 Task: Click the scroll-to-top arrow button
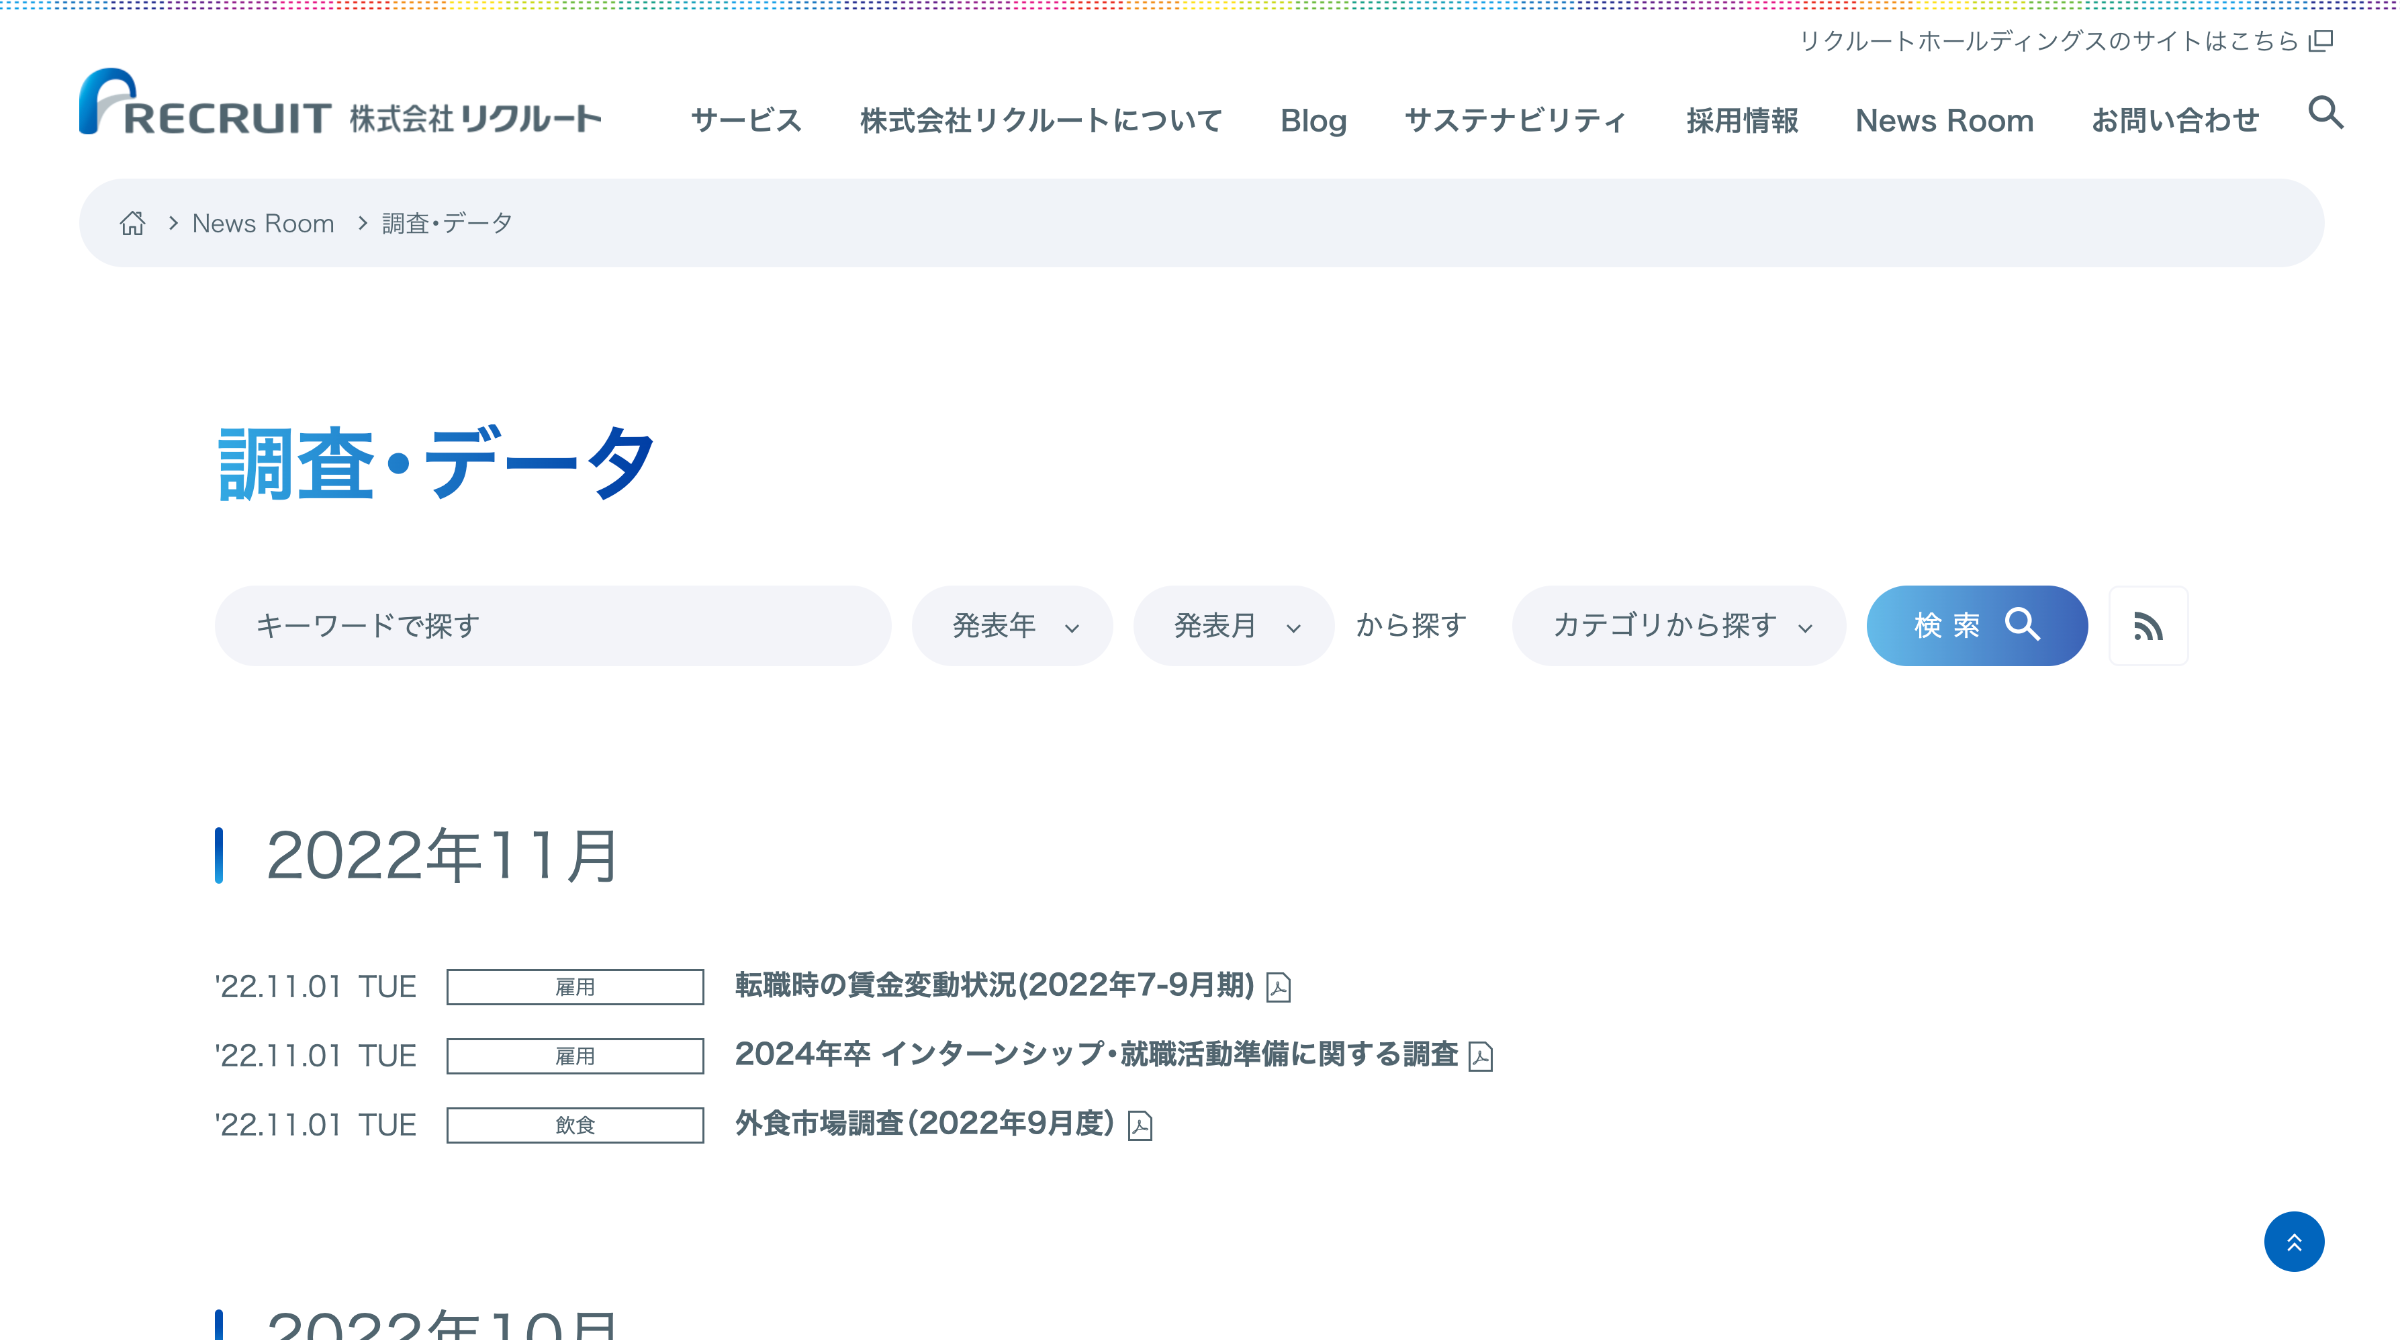[2294, 1241]
